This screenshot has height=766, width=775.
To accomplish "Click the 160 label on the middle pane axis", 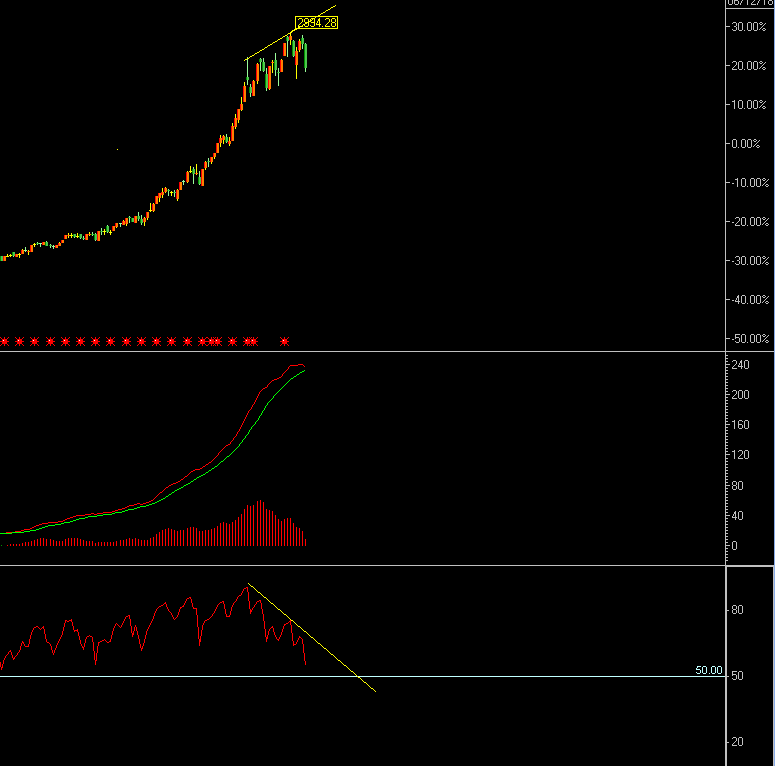I will tap(740, 425).
